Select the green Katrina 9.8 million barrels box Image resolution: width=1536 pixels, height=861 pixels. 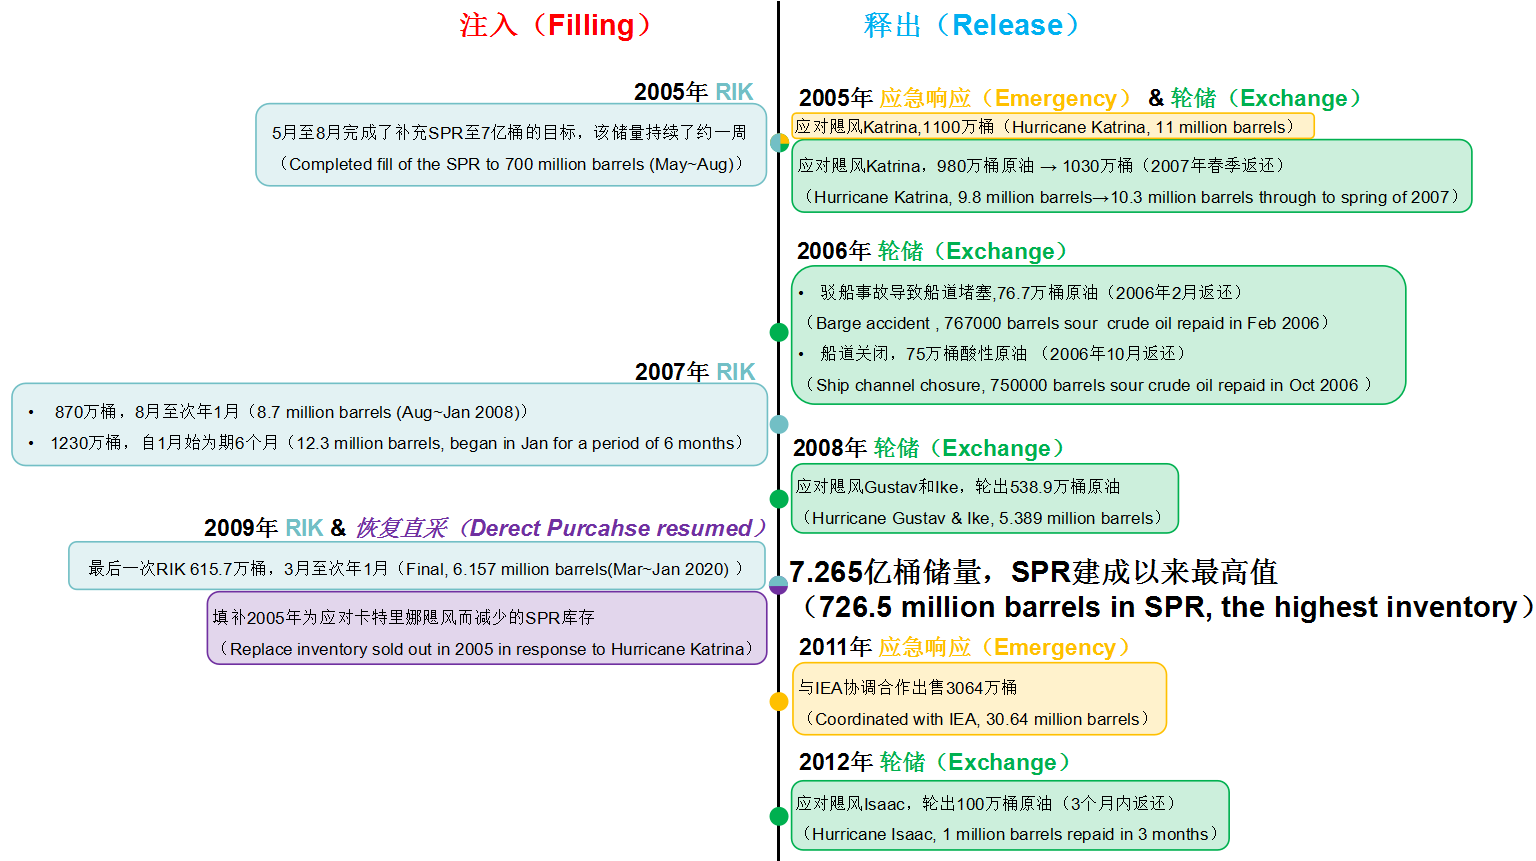[x=1131, y=177]
